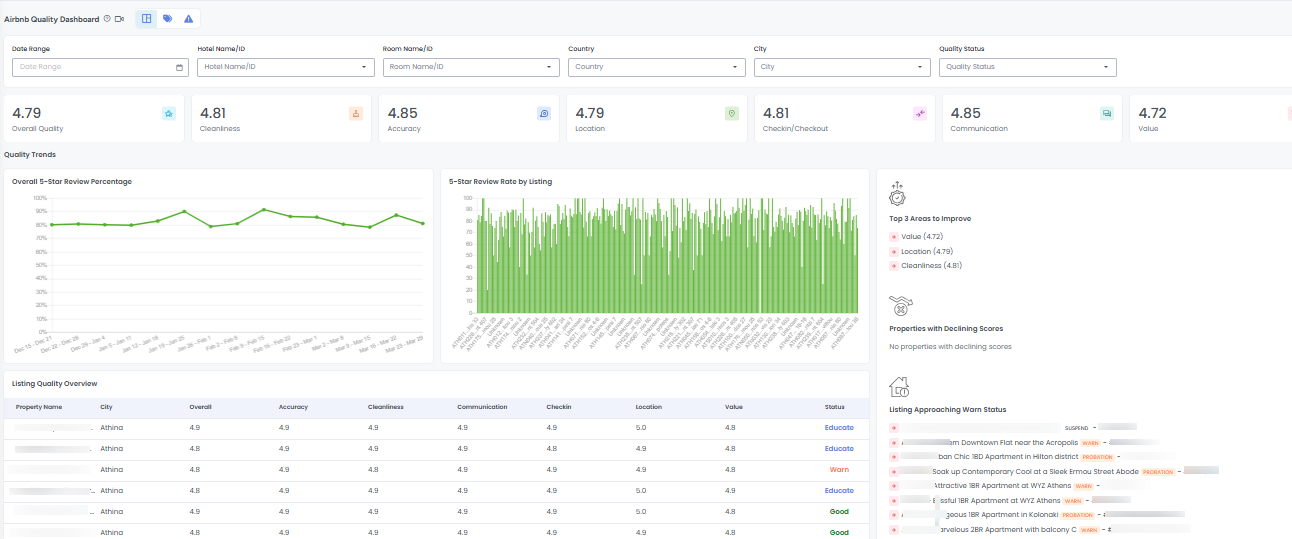Expand the Room Name/ID dropdown
The width and height of the screenshot is (1292, 539).
pyautogui.click(x=471, y=67)
